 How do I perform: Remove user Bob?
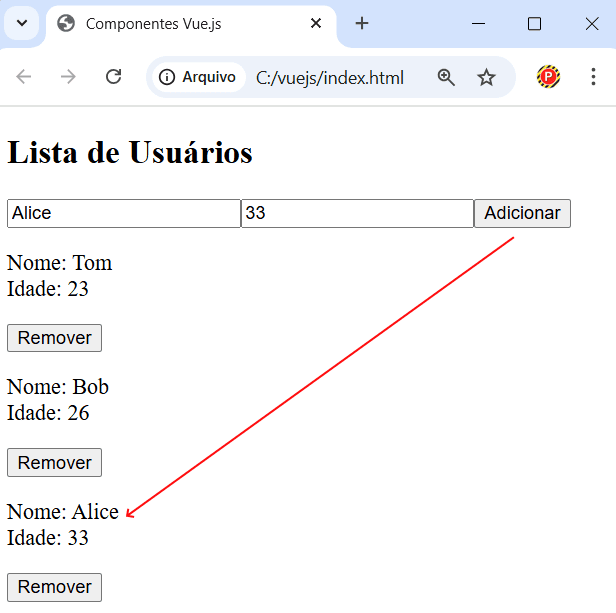55,463
